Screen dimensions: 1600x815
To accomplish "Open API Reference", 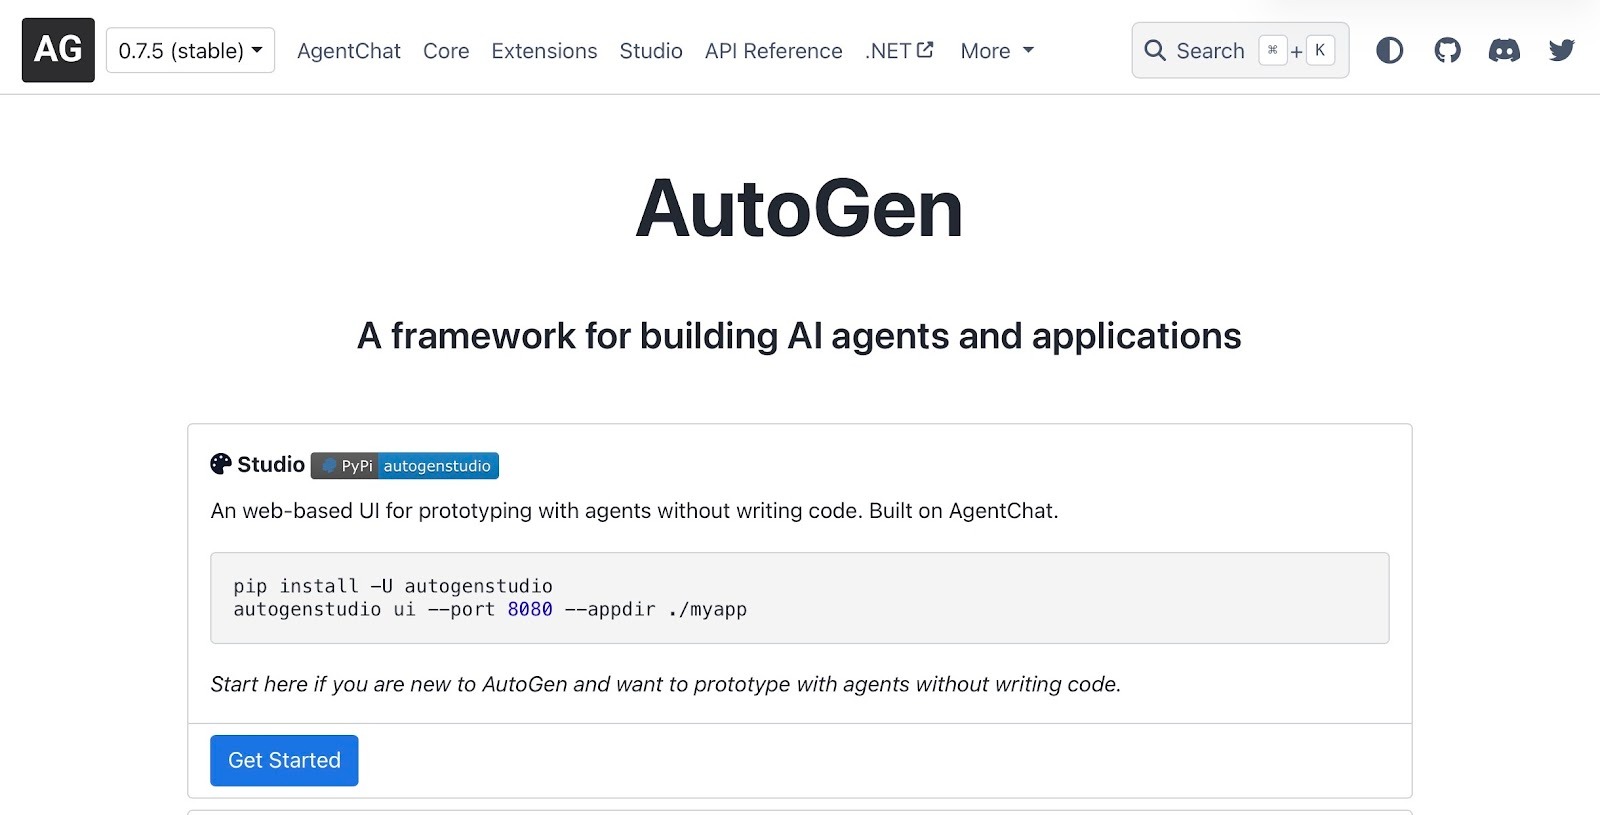I will pos(774,51).
